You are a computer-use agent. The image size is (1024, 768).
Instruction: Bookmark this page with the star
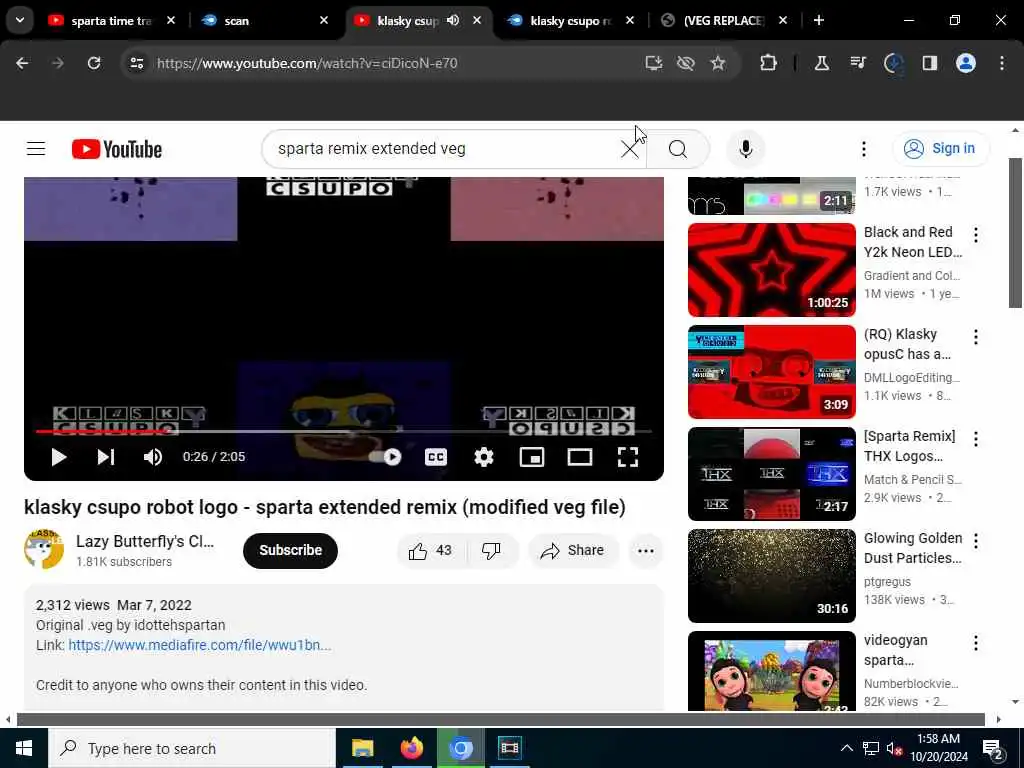[718, 63]
